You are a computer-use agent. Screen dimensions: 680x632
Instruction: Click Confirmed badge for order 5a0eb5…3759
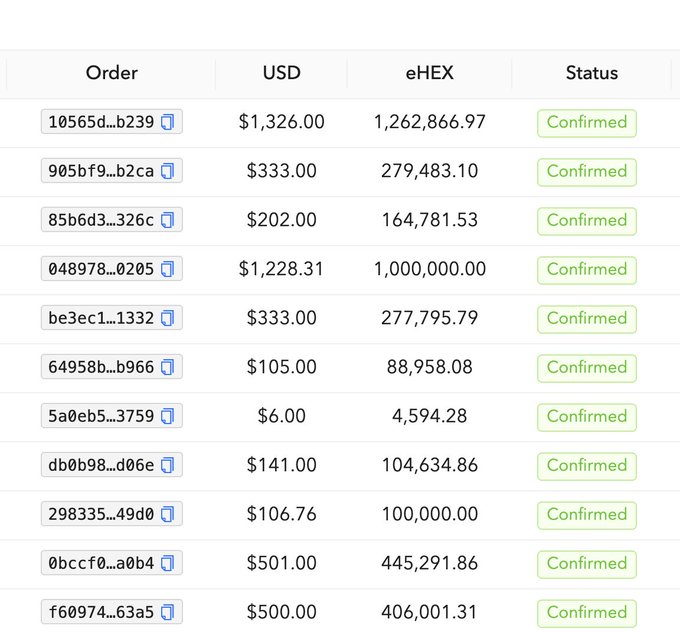pos(587,417)
